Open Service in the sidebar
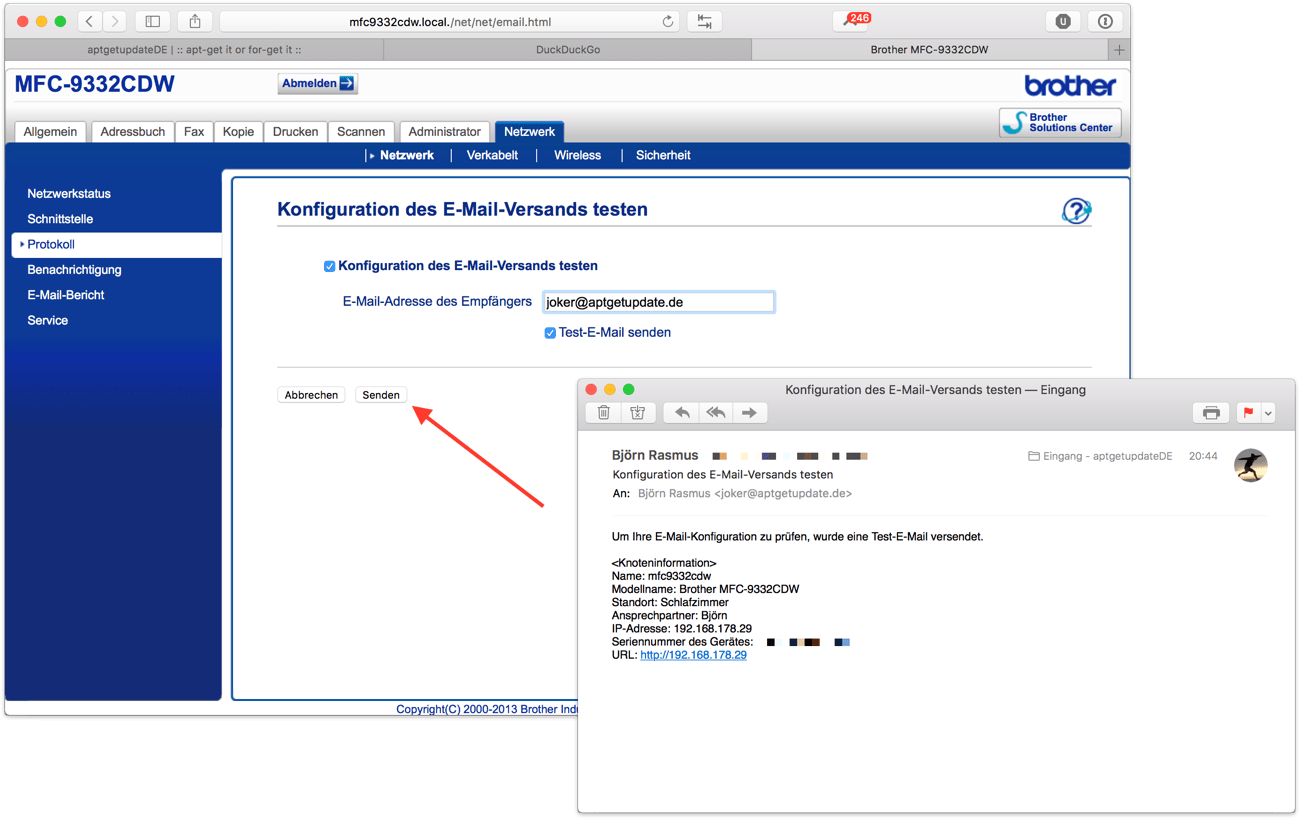The width and height of the screenshot is (1300, 819). [48, 321]
